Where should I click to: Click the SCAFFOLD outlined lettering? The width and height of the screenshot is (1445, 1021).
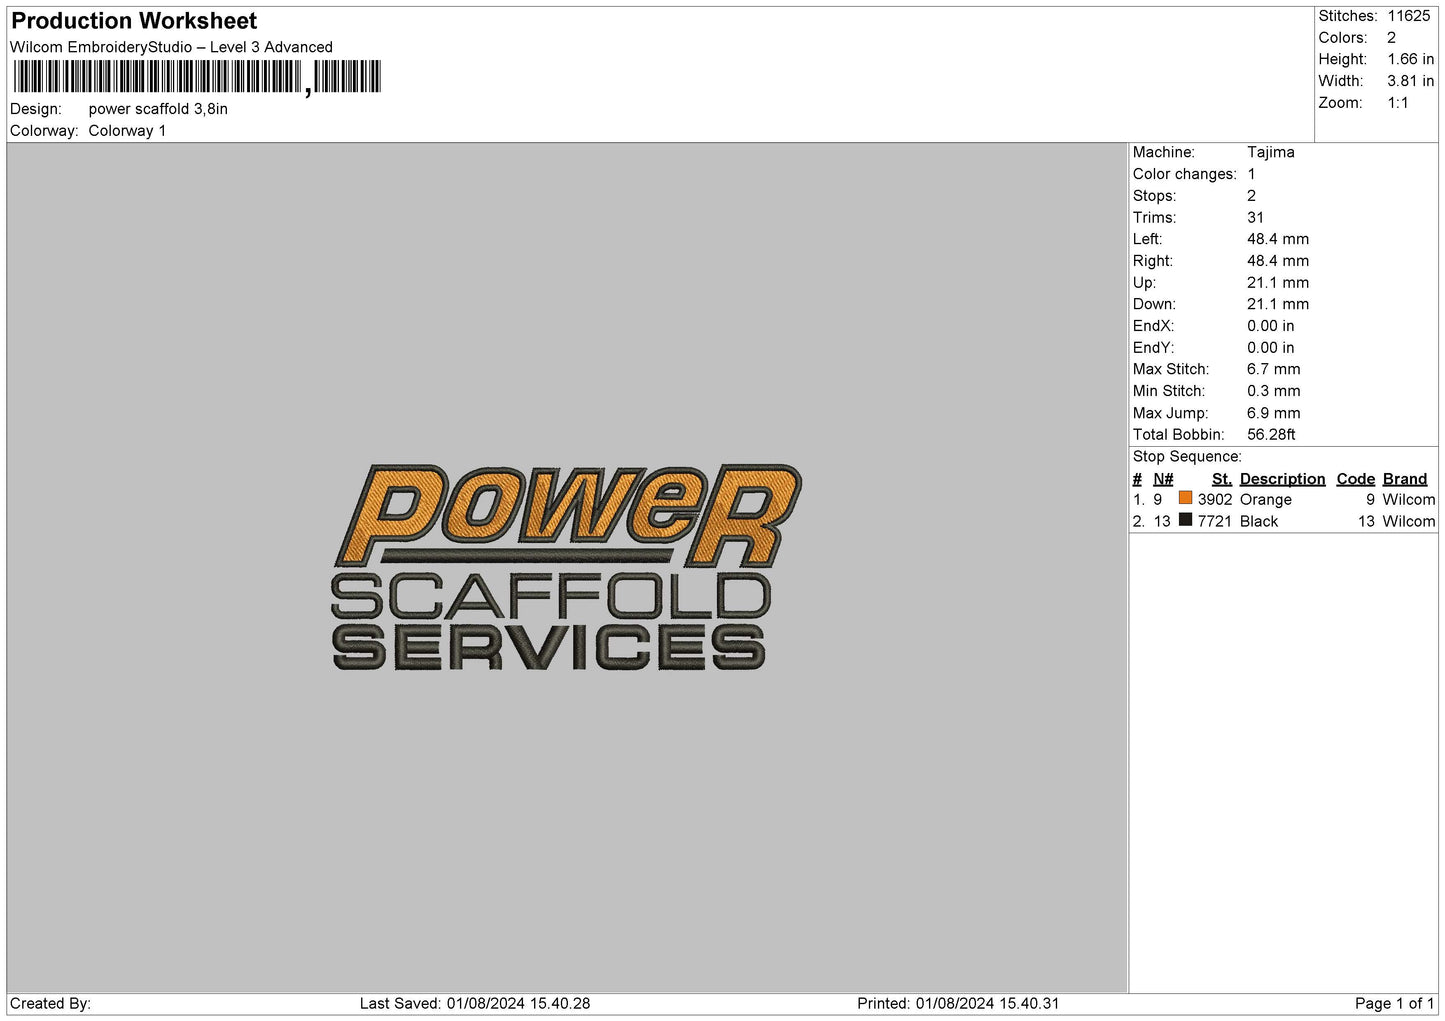tap(550, 596)
